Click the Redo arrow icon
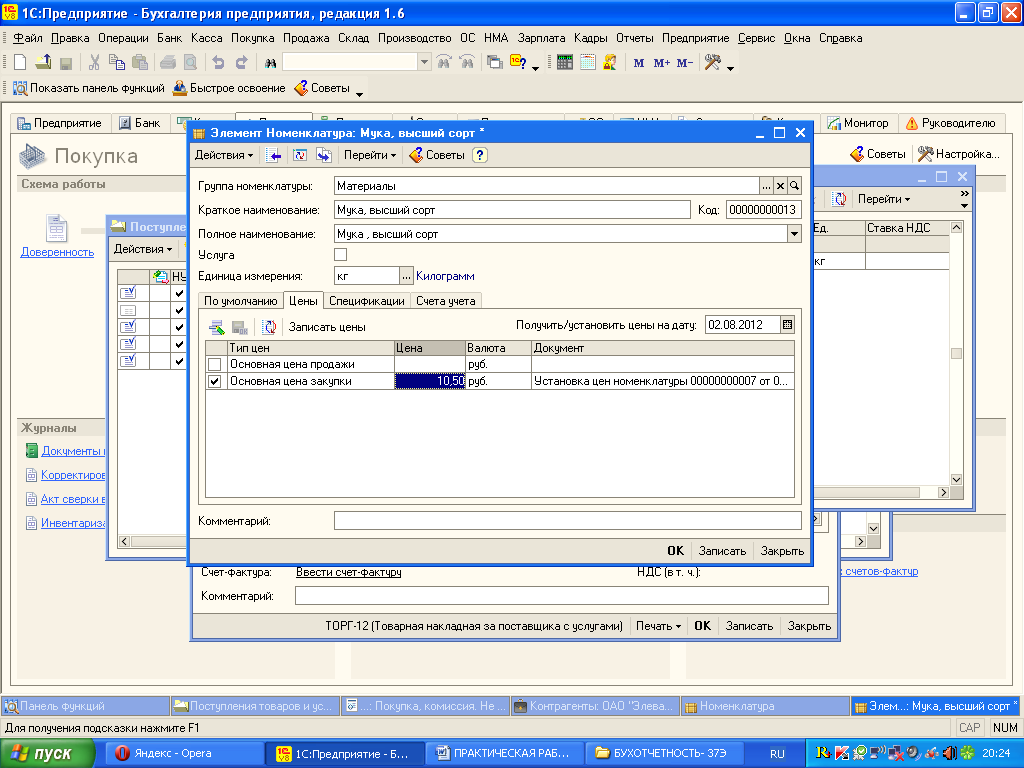 pyautogui.click(x=242, y=63)
